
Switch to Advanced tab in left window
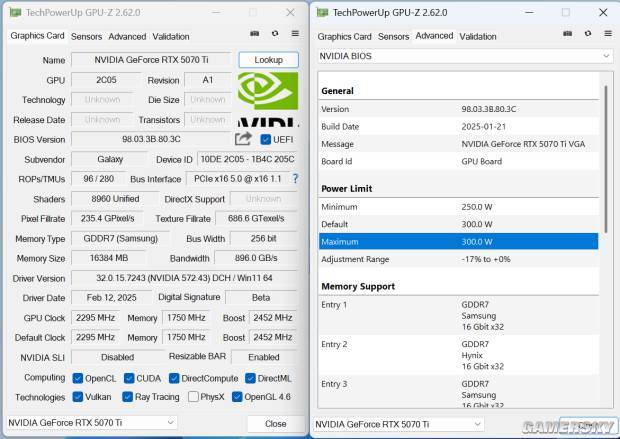(x=127, y=36)
